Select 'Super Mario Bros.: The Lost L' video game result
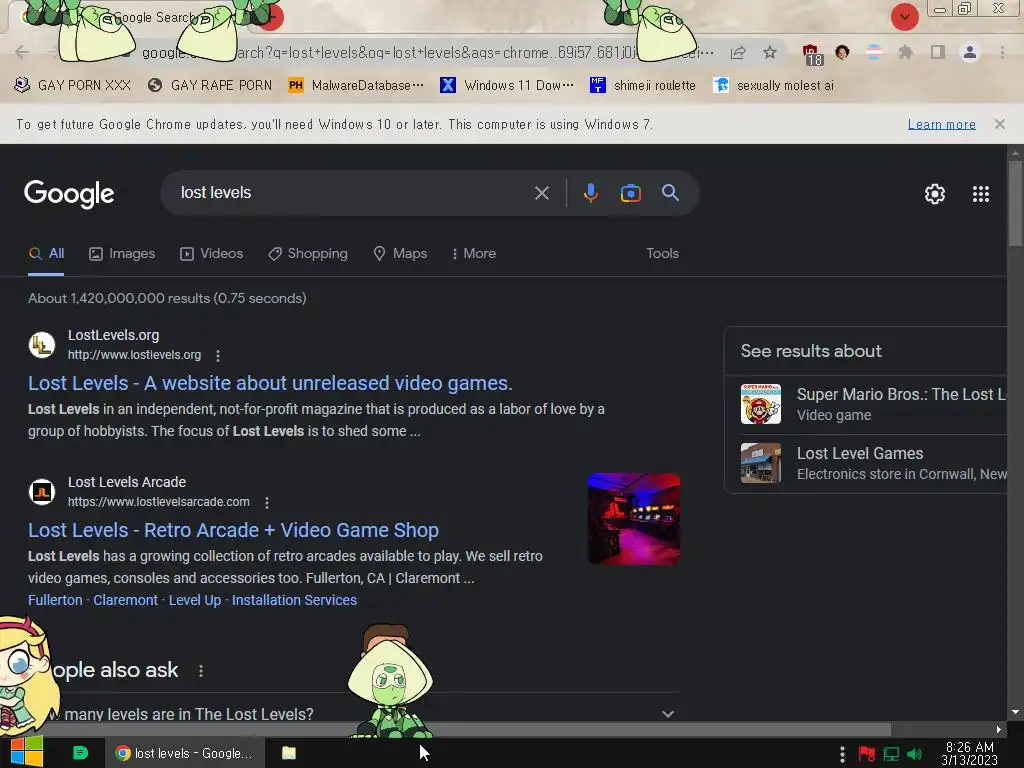Screen dimensions: 1024x768 874,404
